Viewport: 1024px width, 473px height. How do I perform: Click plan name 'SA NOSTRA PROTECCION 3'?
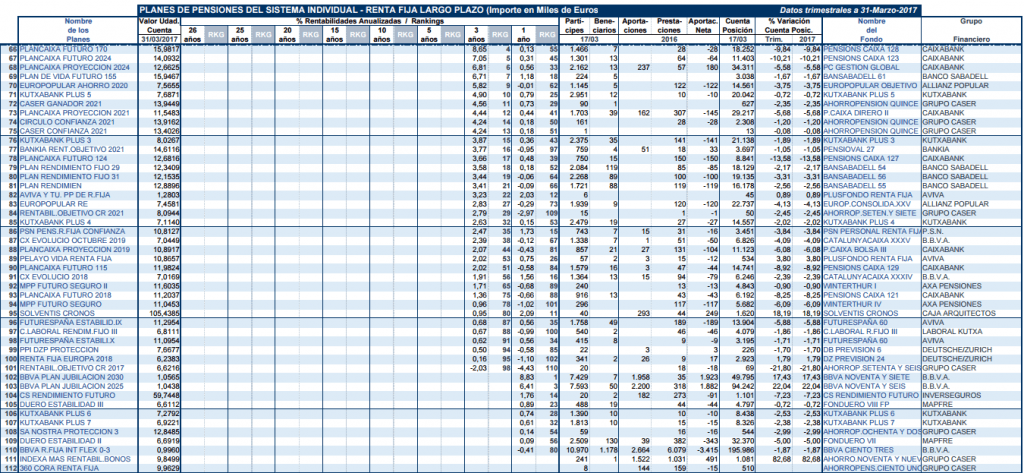click(69, 431)
